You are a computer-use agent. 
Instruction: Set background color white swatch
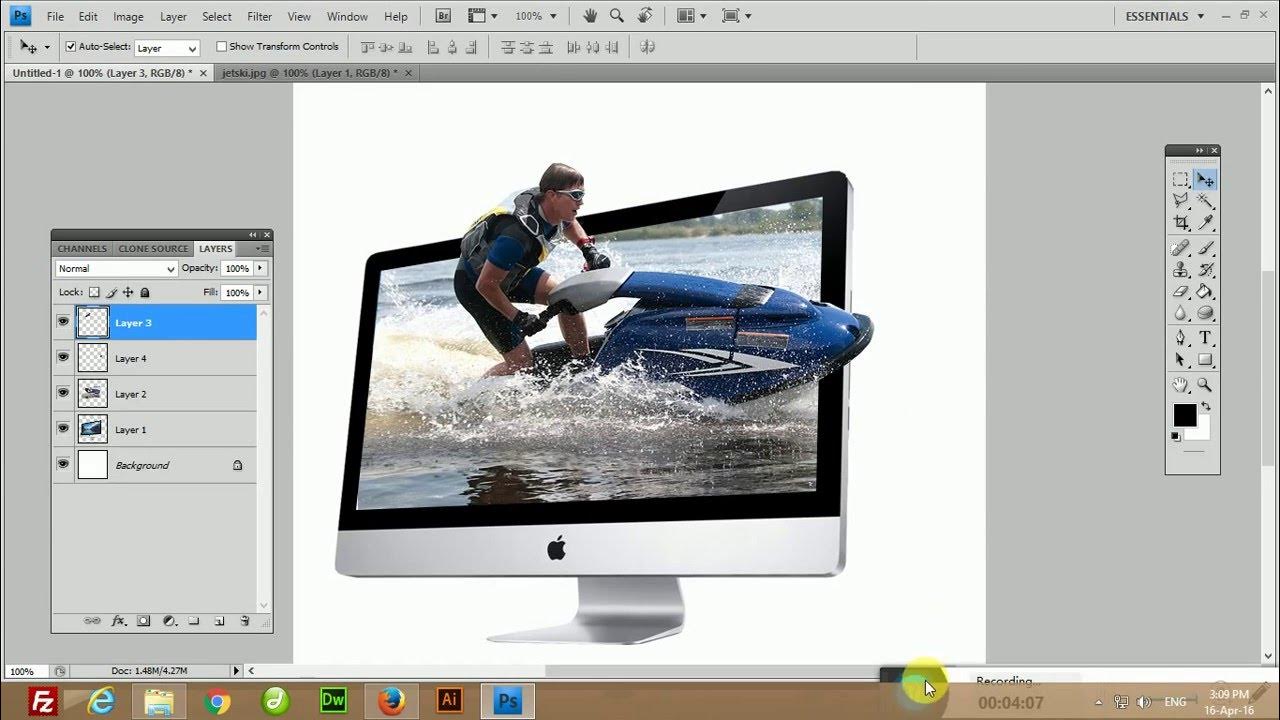(x=1202, y=432)
